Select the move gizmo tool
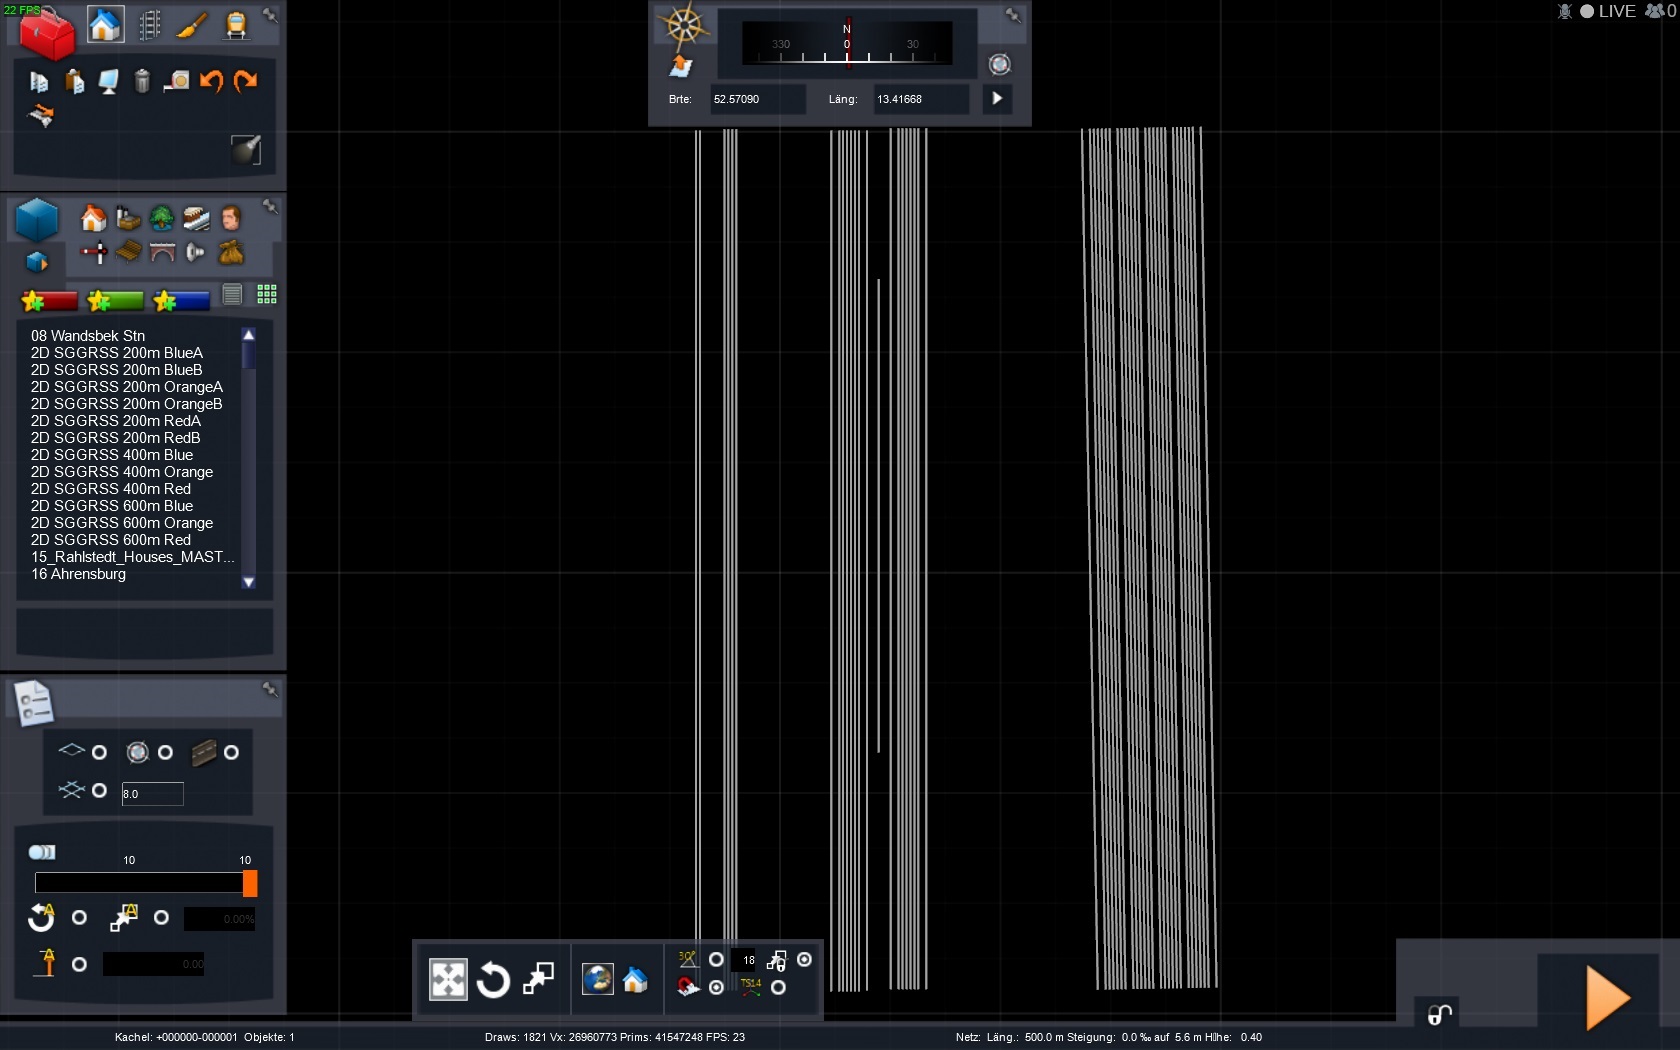The width and height of the screenshot is (1680, 1050). coord(448,980)
